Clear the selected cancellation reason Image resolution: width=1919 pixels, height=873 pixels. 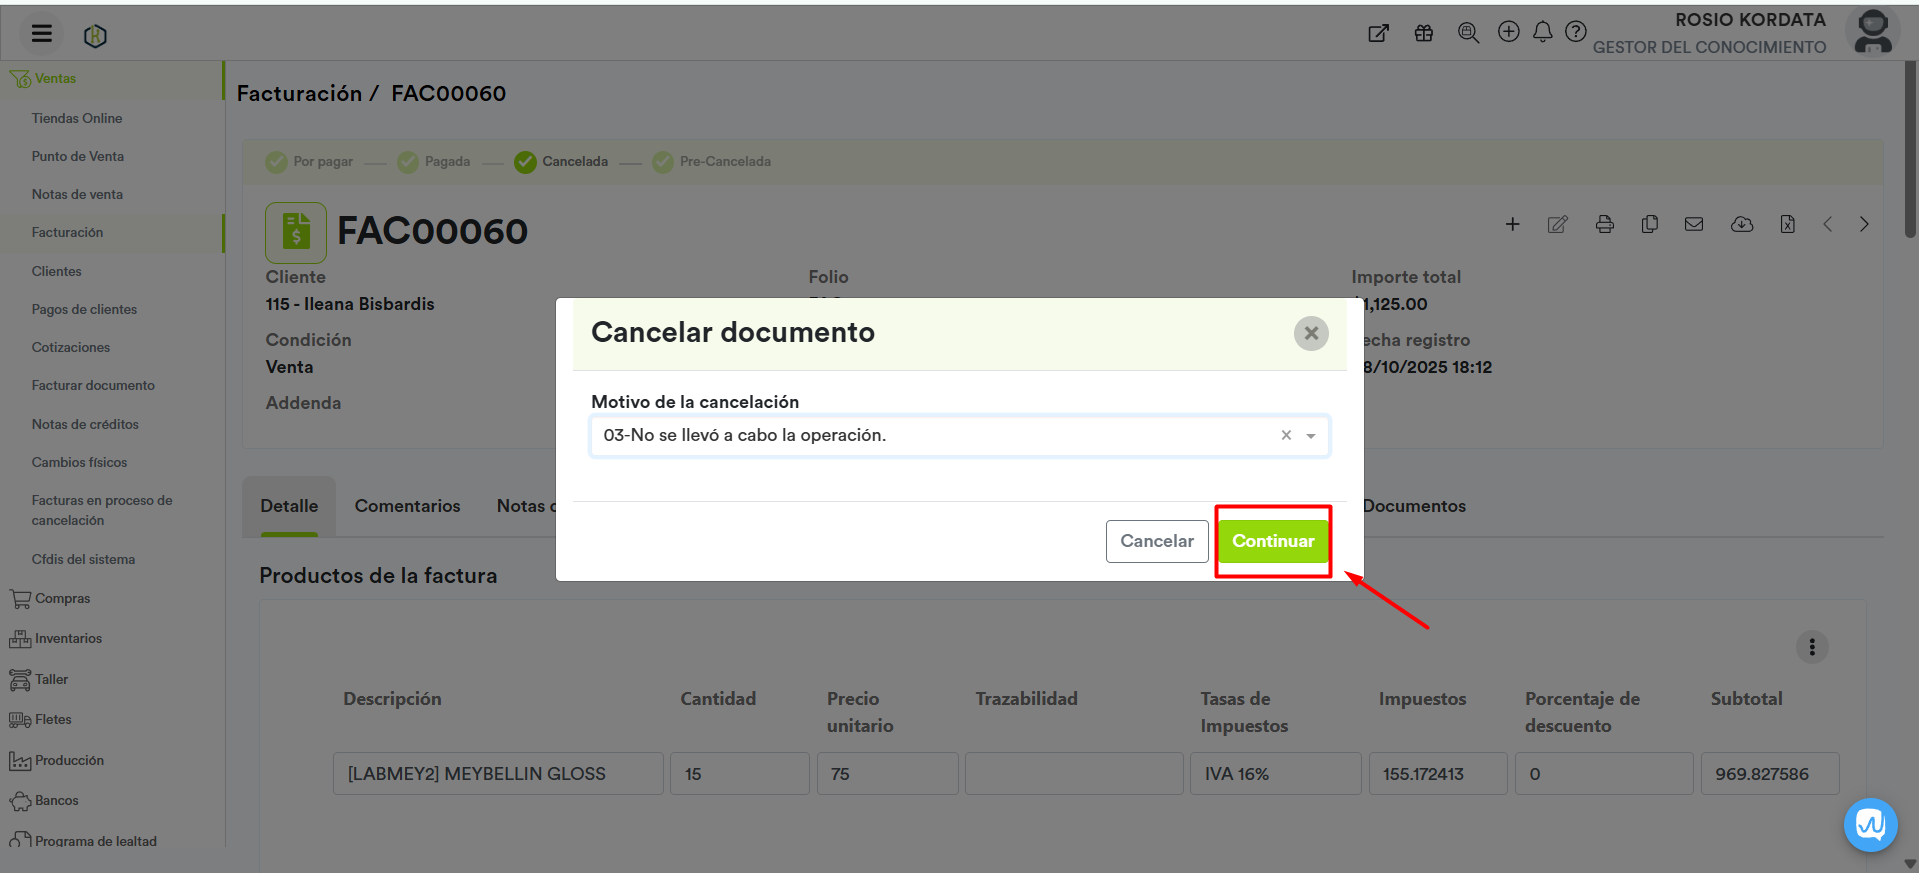[x=1286, y=435]
